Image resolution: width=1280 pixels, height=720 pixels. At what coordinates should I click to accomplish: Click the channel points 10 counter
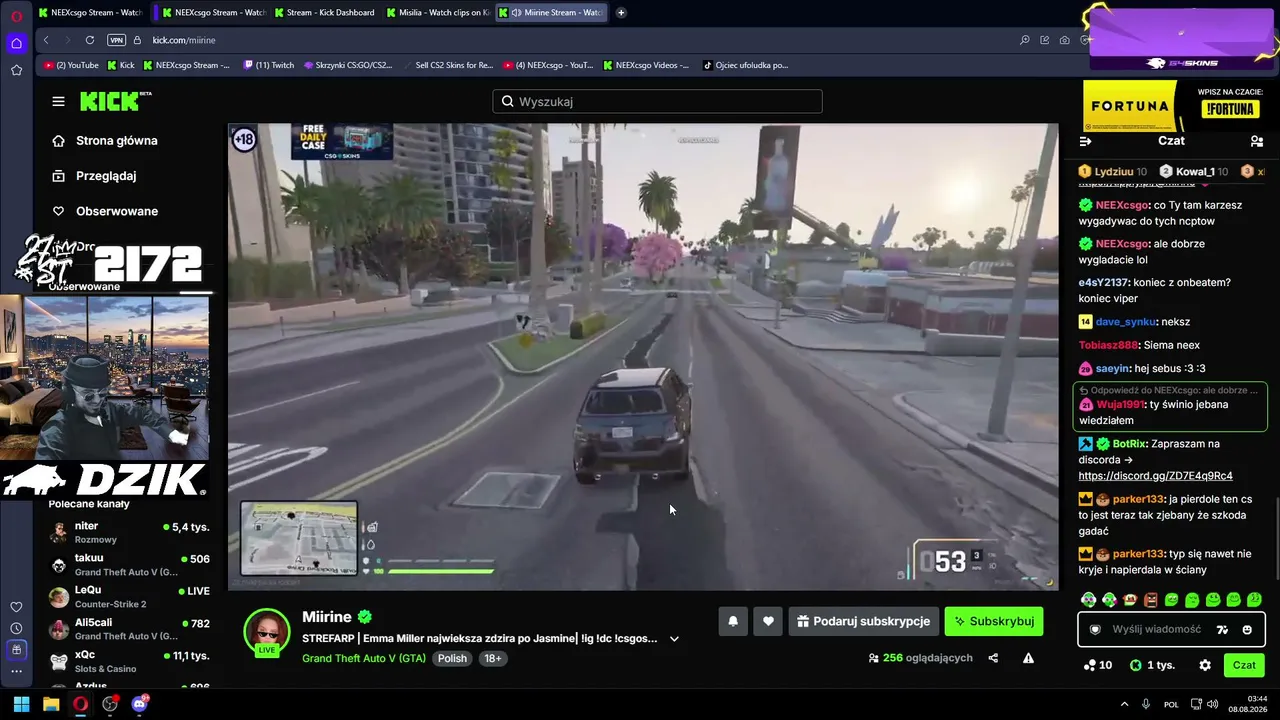coord(1098,665)
